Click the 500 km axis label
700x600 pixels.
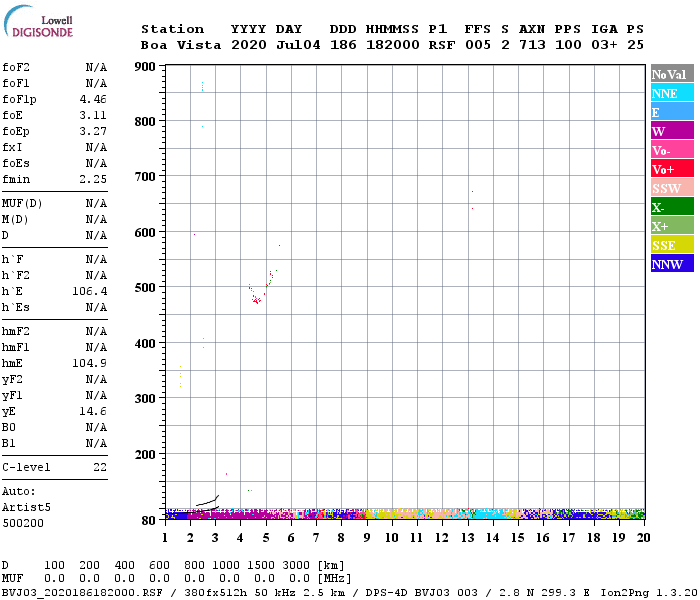[x=145, y=288]
